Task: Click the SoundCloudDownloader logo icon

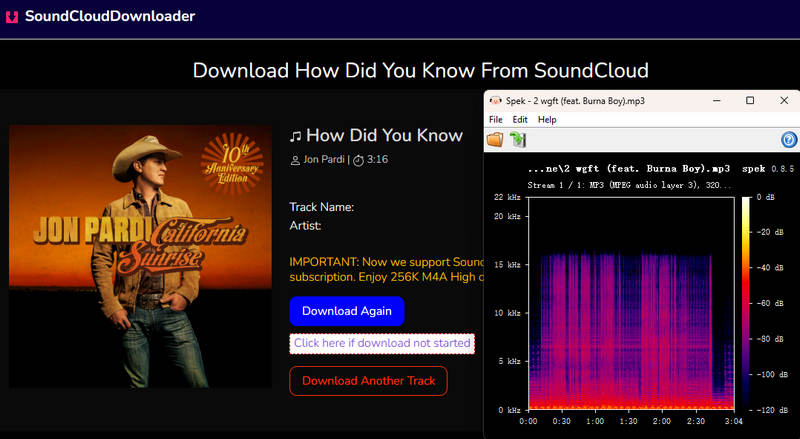Action: [x=12, y=17]
